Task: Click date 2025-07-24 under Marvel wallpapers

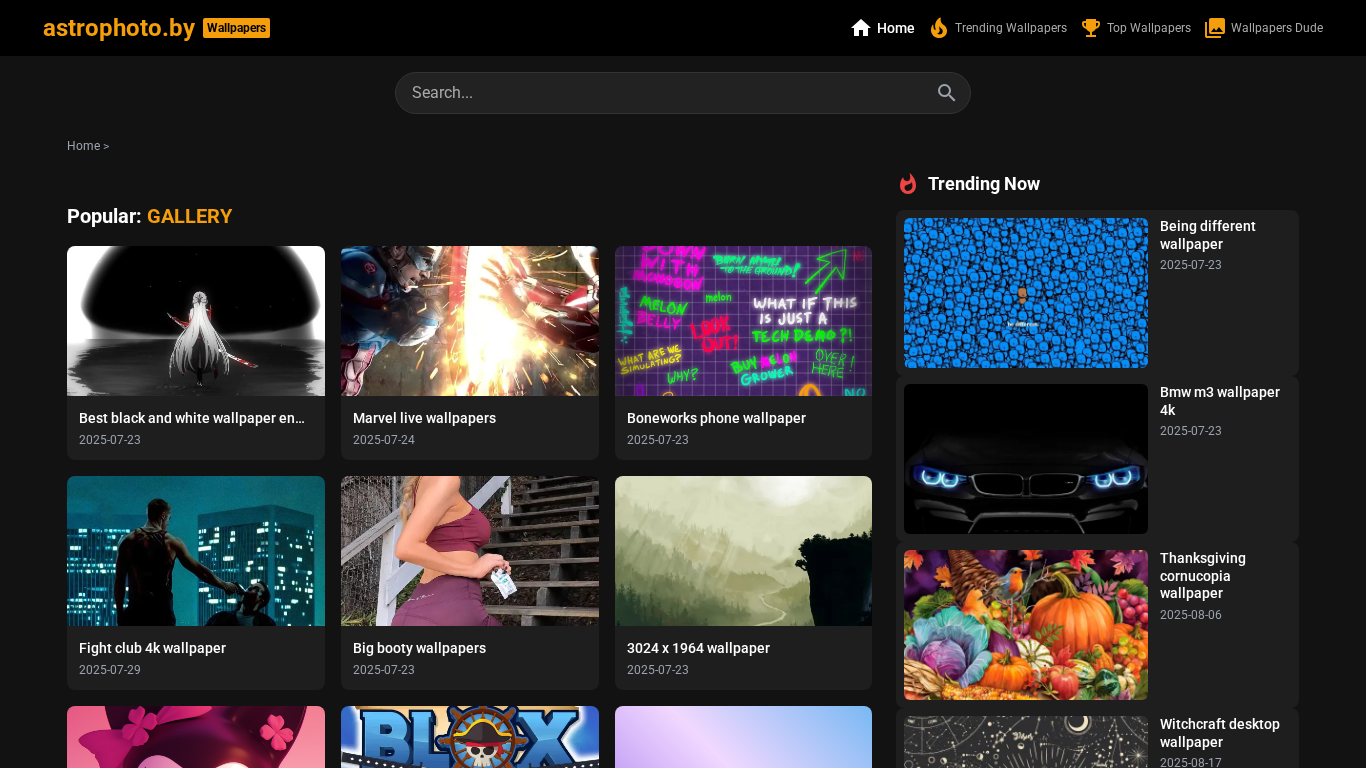Action: click(384, 440)
